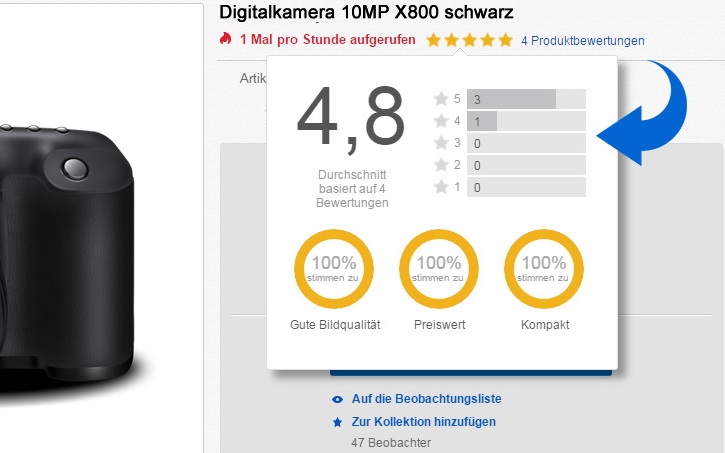Click Zur Kollektion hinzufügen link
Screen dimensions: 725x453
coord(423,422)
